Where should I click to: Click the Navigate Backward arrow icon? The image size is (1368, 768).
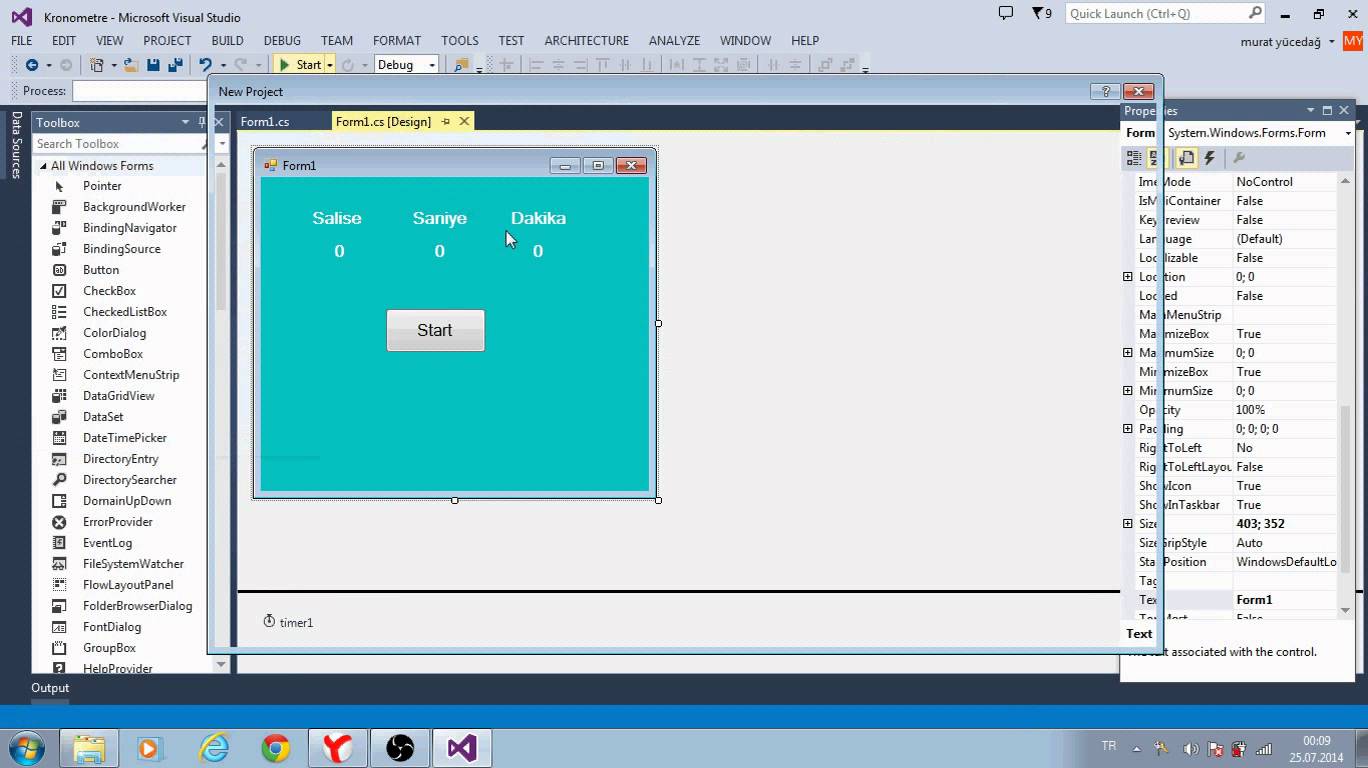pyautogui.click(x=32, y=65)
